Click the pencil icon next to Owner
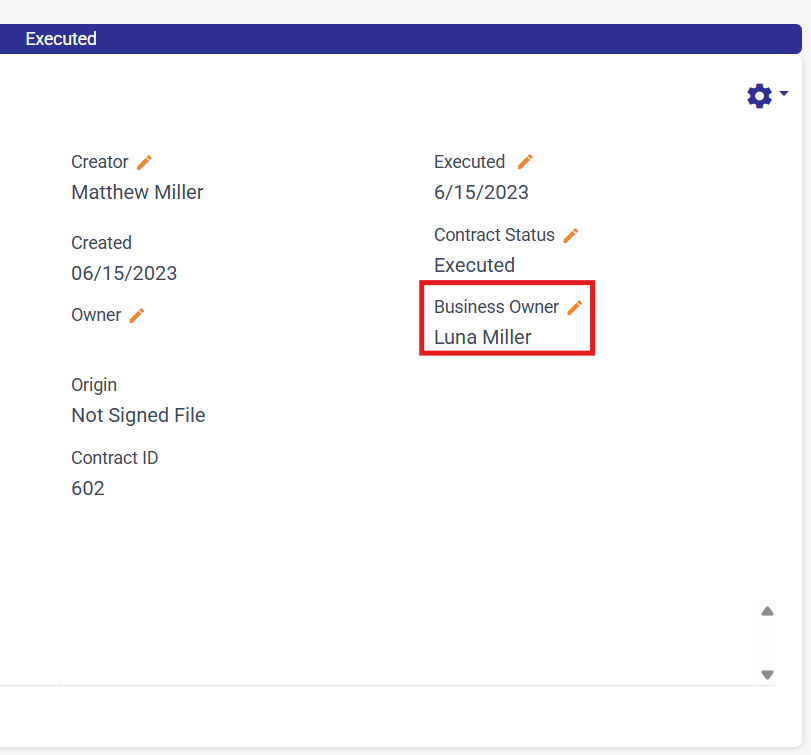 coord(137,315)
